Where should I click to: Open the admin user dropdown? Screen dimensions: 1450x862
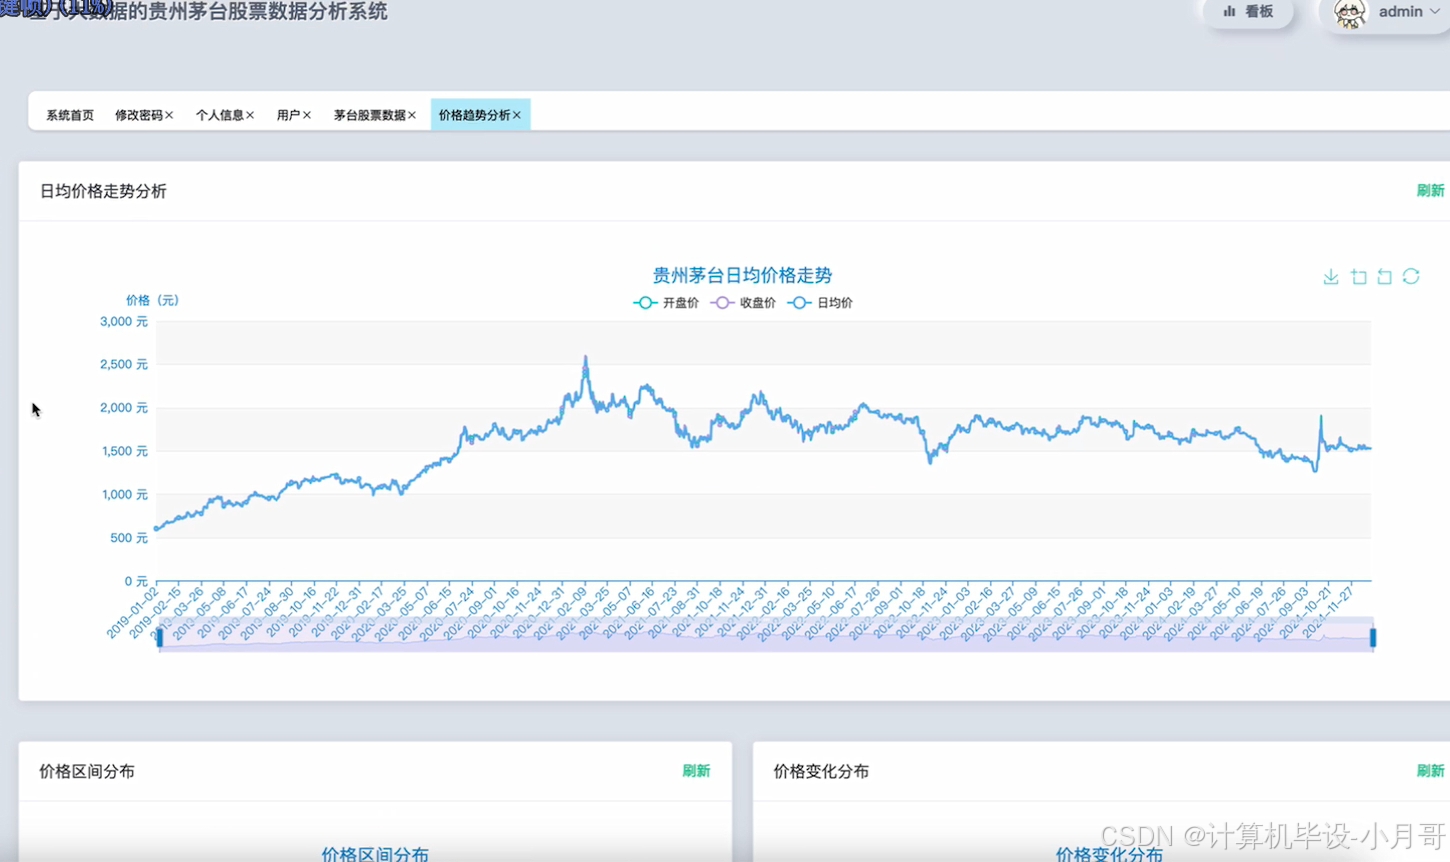pos(1409,12)
